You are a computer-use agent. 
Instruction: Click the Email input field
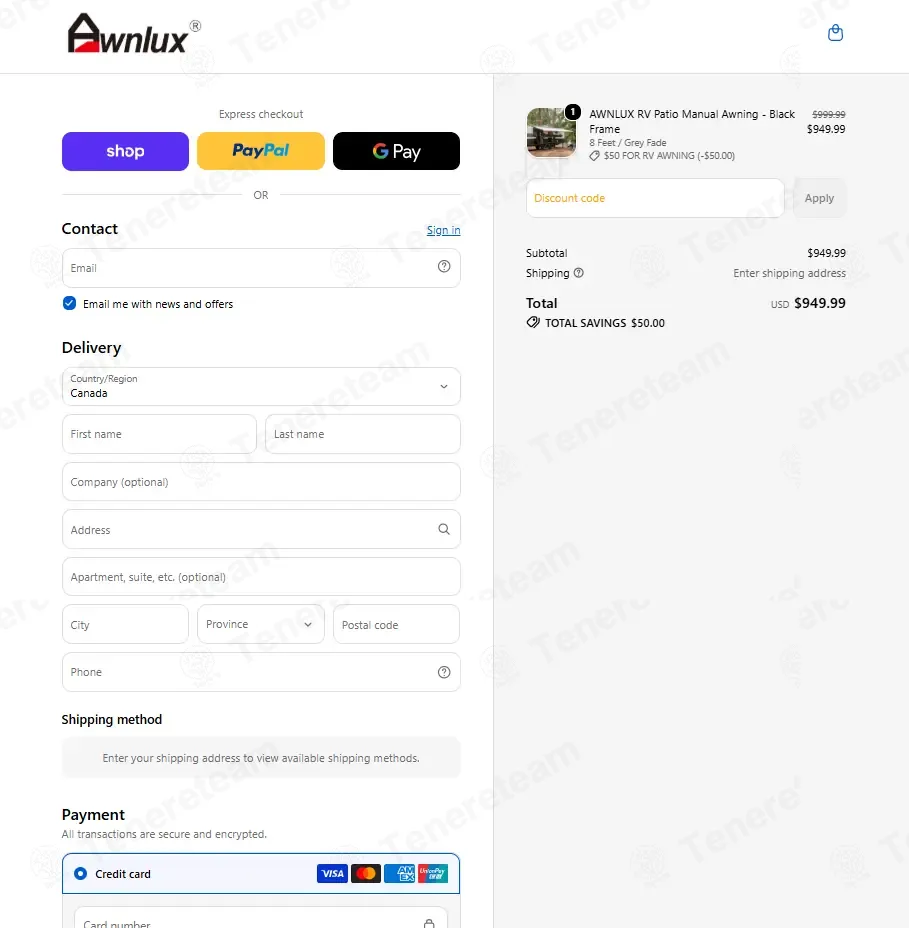261,268
